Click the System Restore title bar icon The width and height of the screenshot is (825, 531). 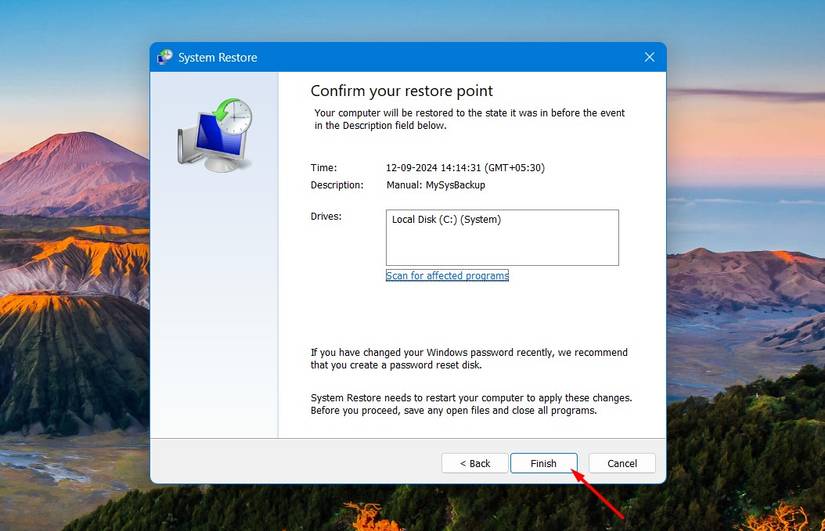click(x=165, y=57)
